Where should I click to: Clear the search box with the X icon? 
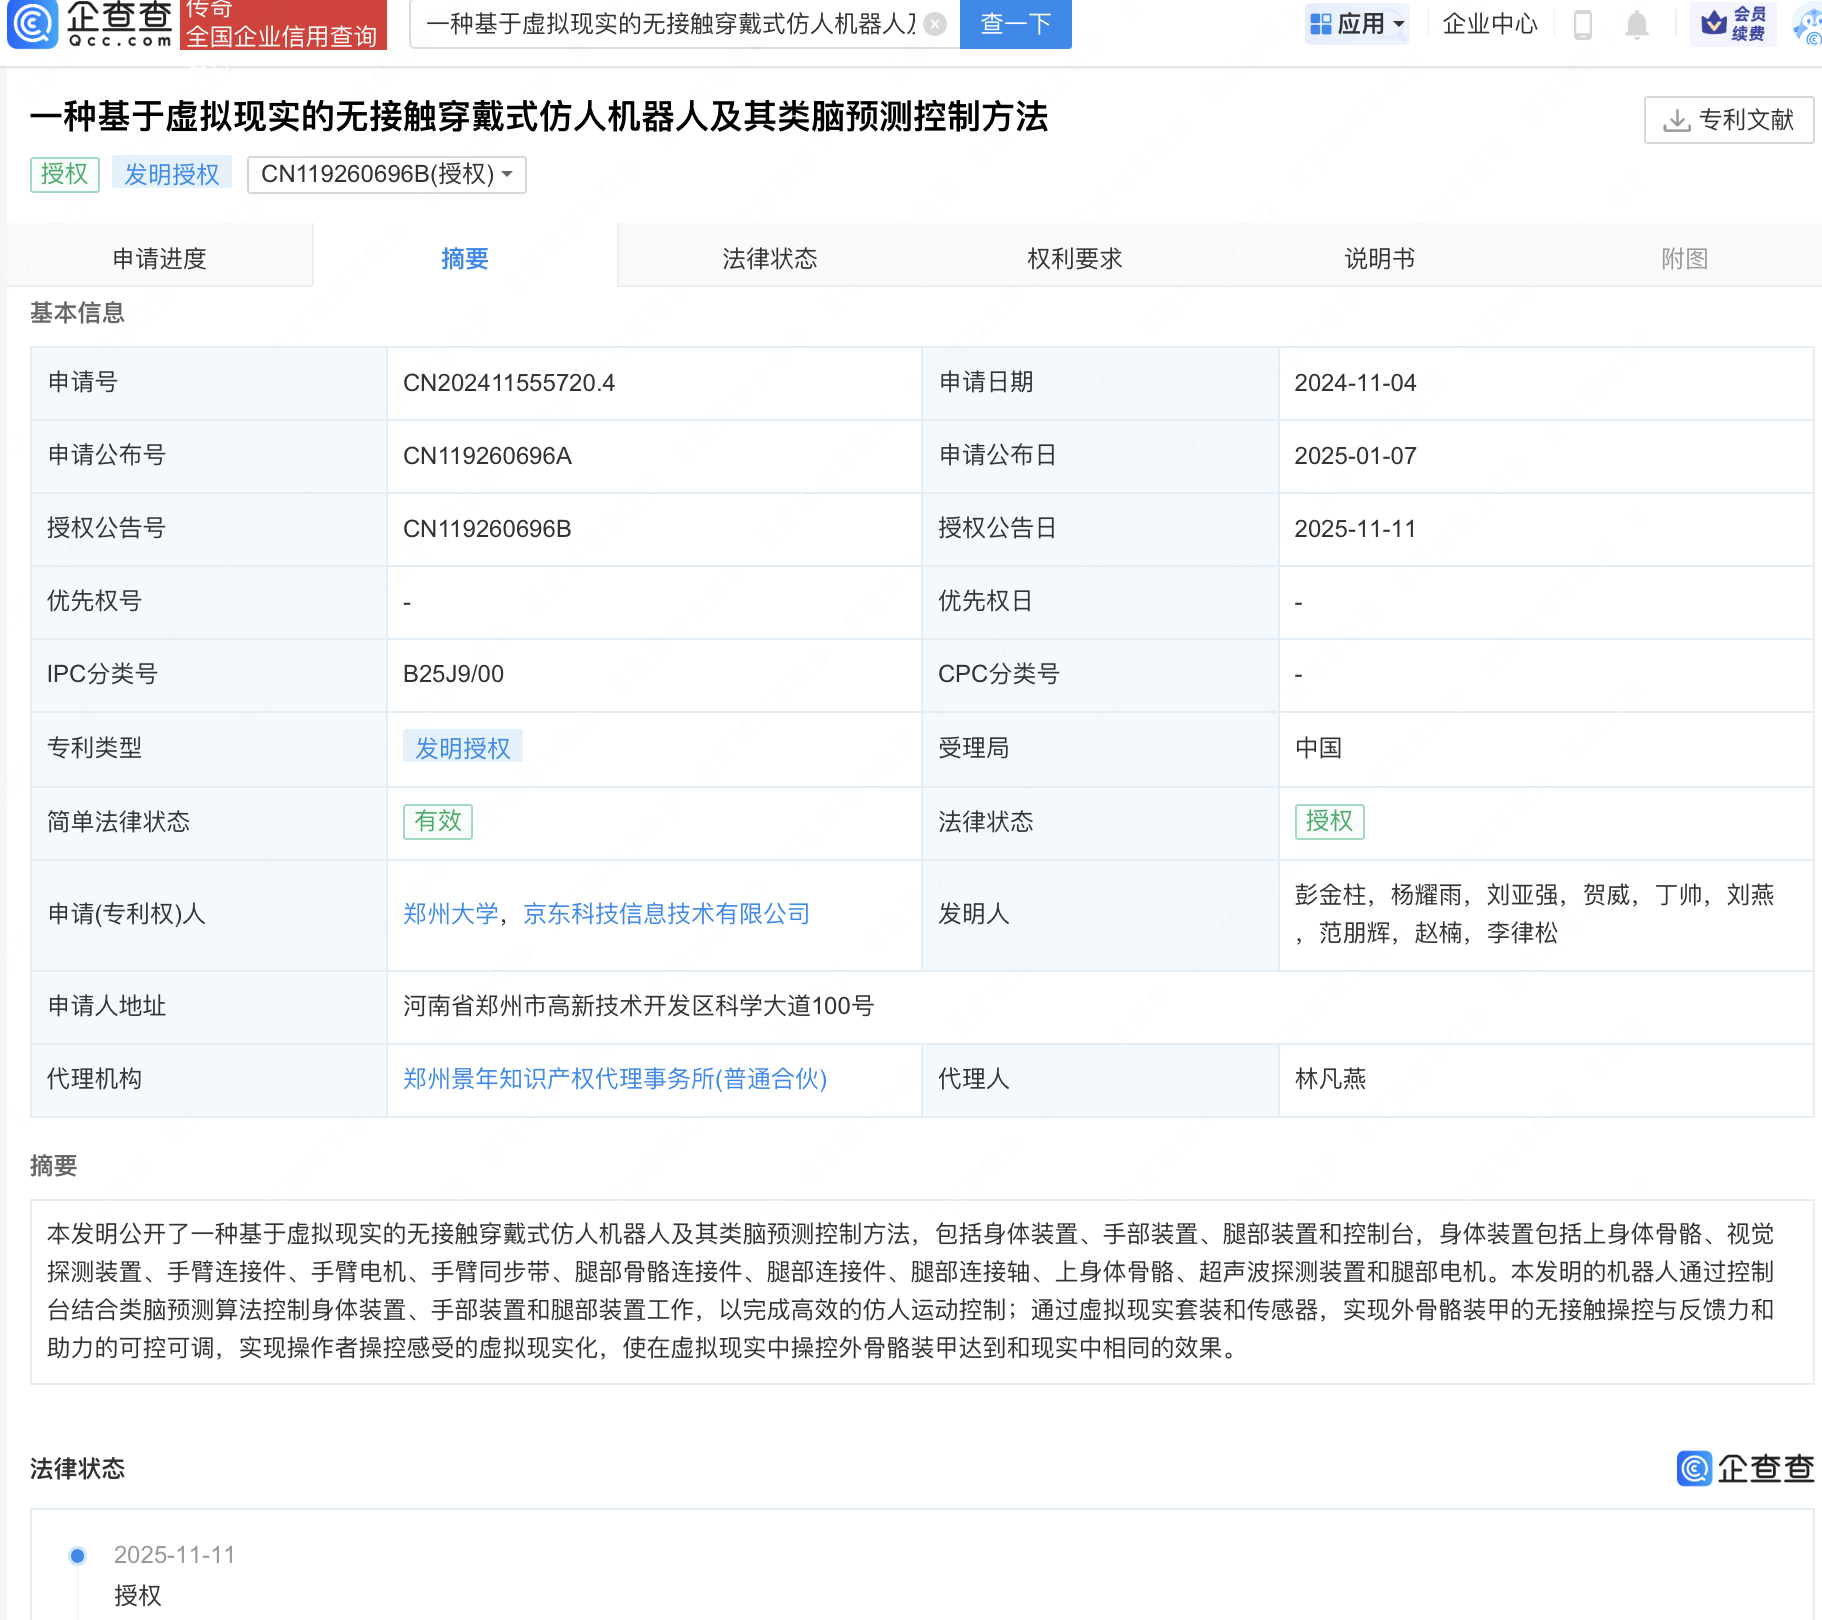[935, 24]
